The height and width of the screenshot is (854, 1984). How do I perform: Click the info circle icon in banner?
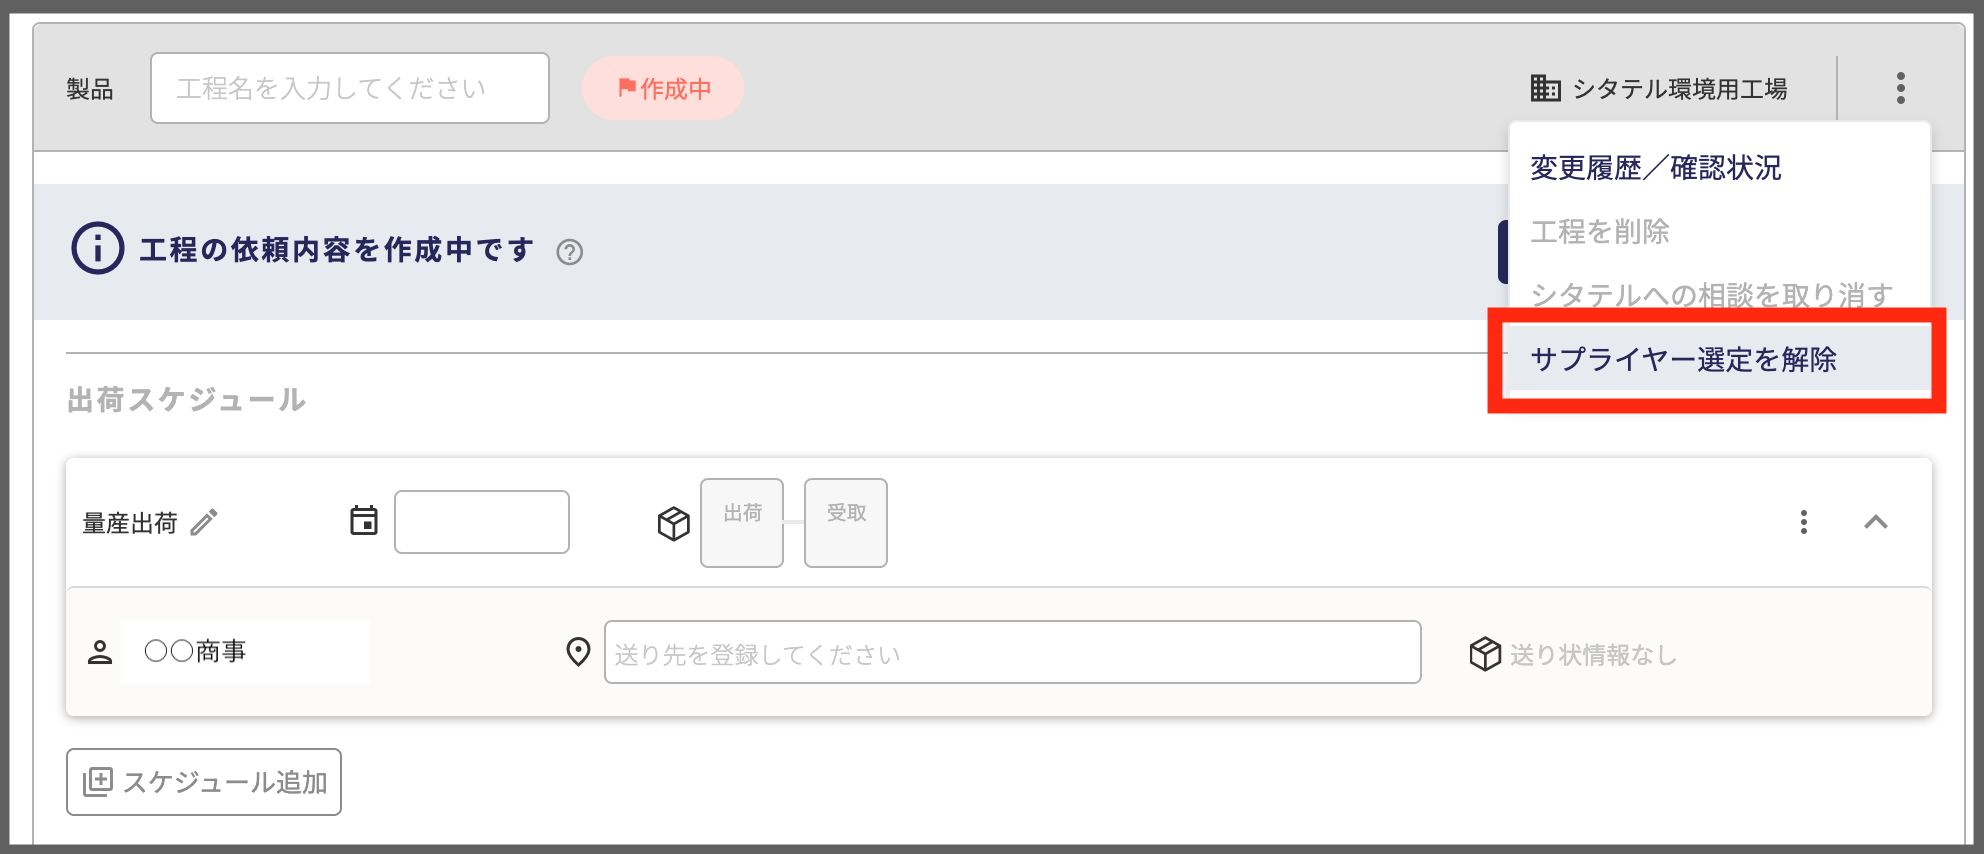[98, 248]
